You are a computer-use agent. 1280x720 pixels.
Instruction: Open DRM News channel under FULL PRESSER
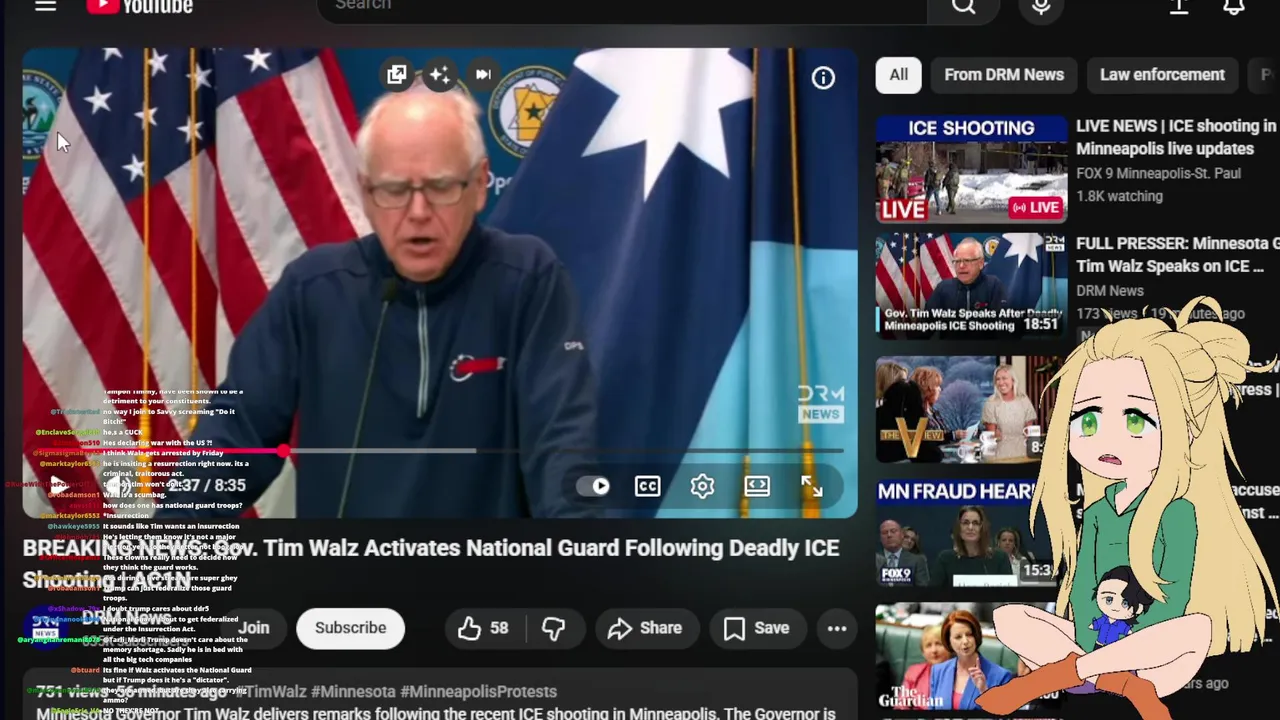coord(1110,291)
